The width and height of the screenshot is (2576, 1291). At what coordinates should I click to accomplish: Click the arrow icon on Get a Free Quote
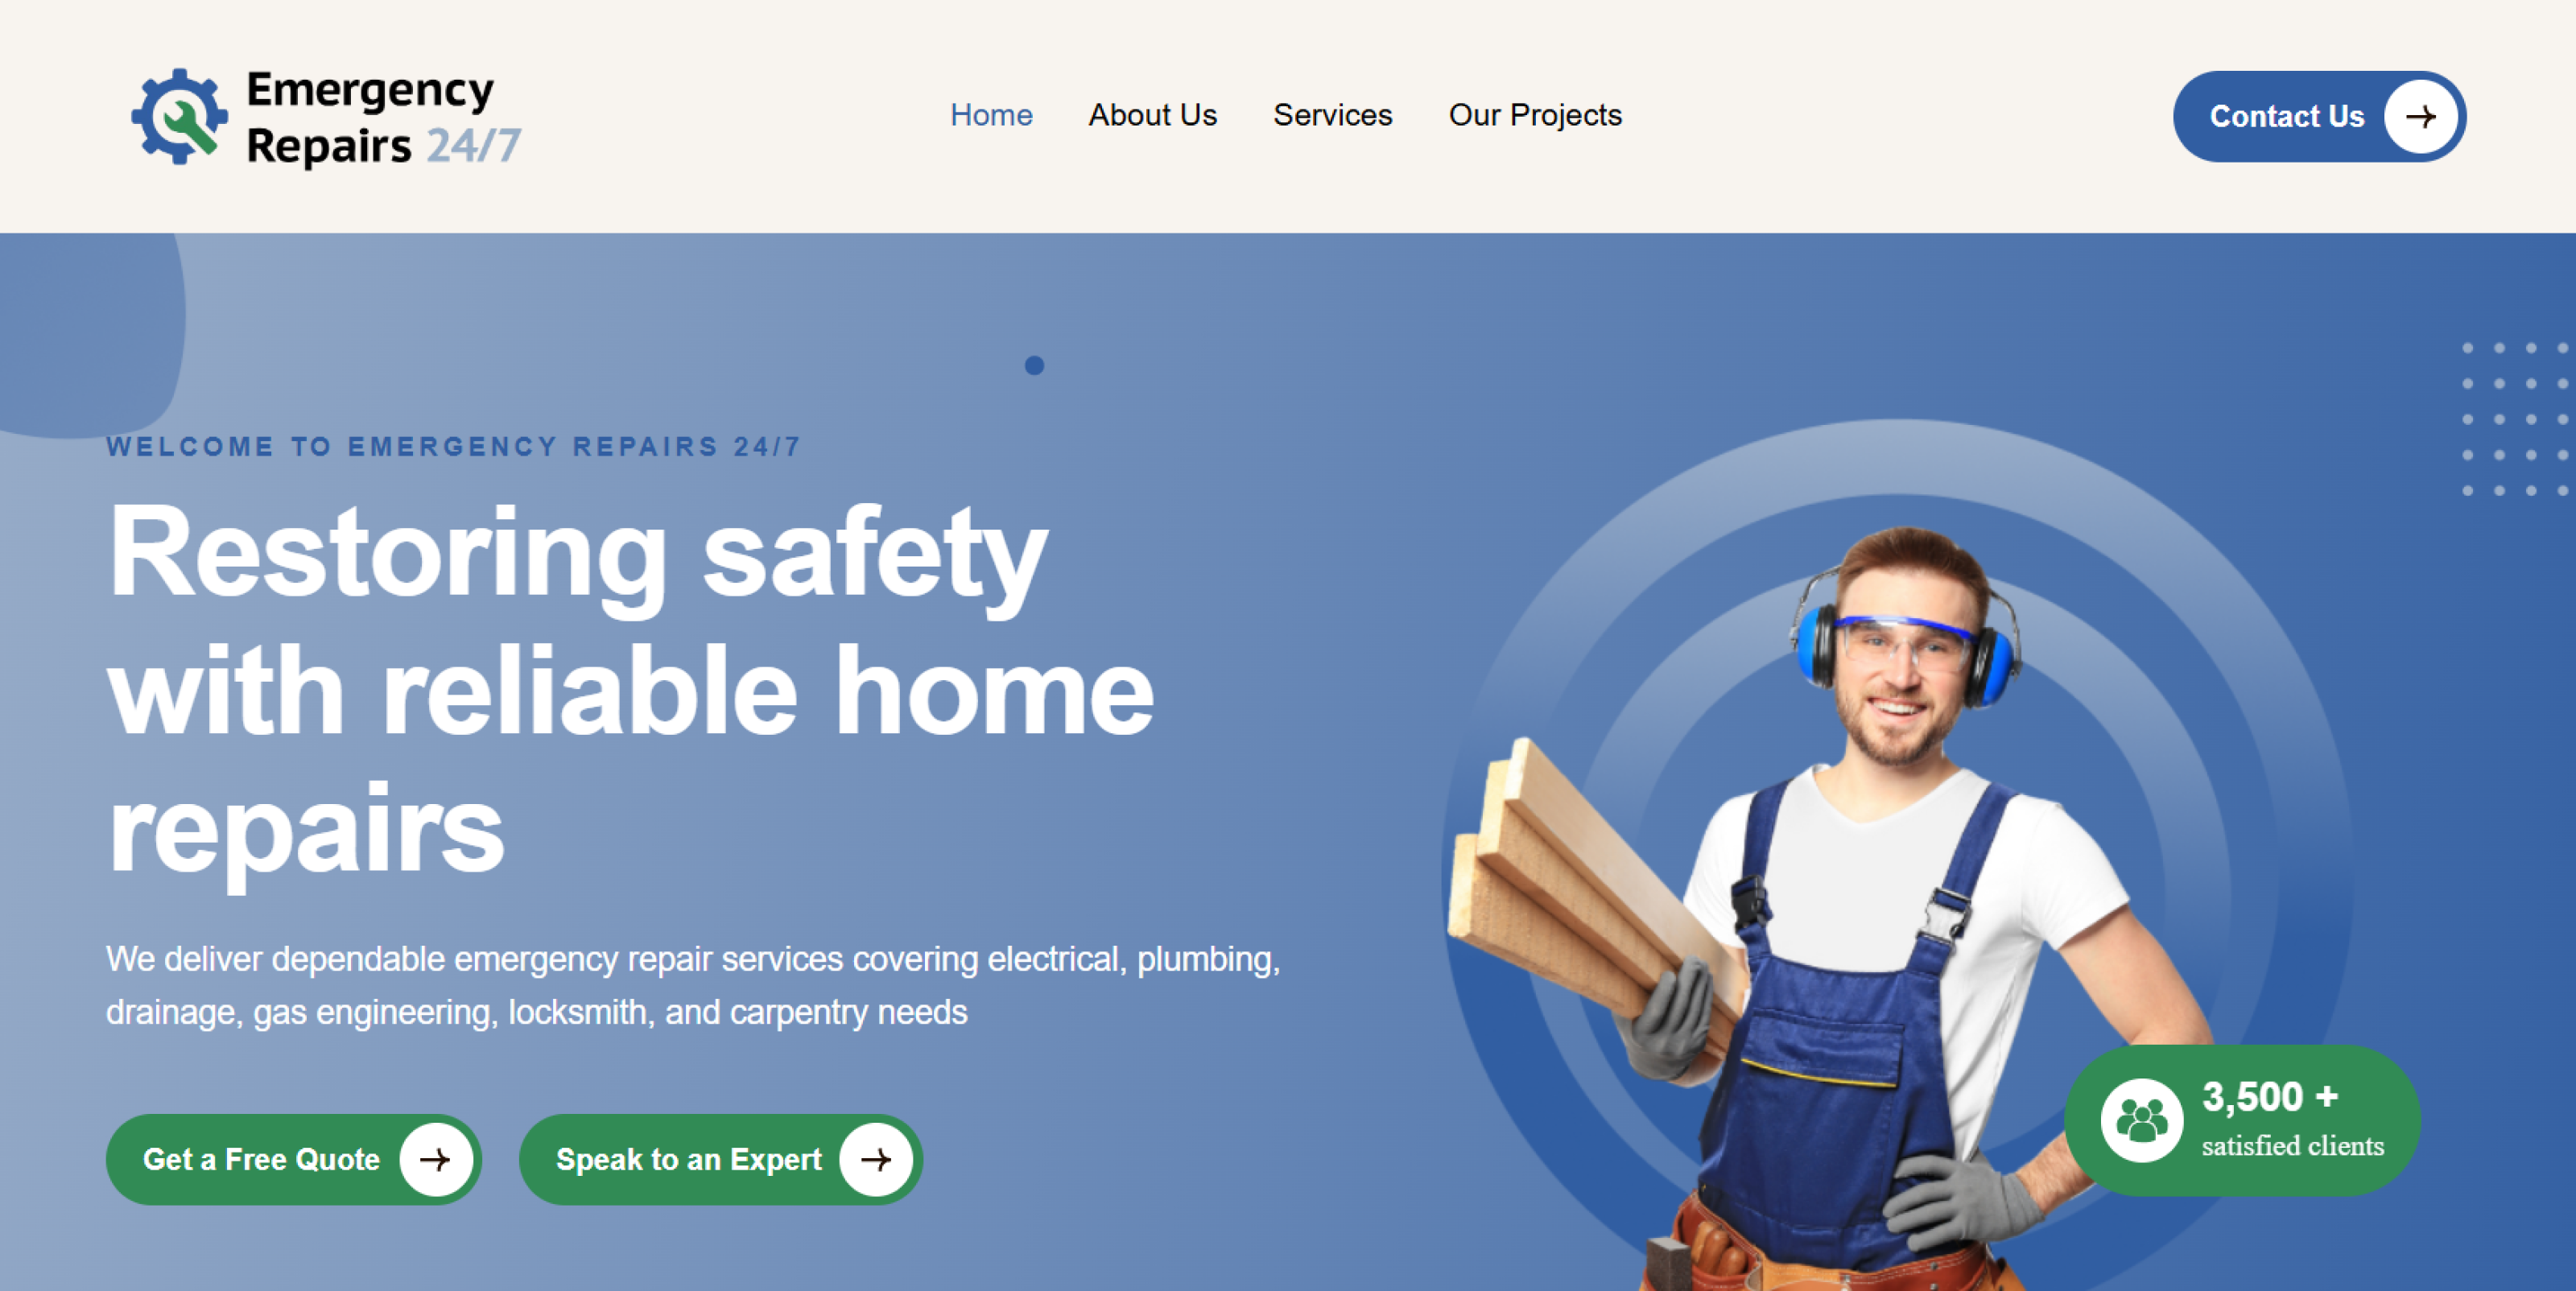(x=435, y=1159)
